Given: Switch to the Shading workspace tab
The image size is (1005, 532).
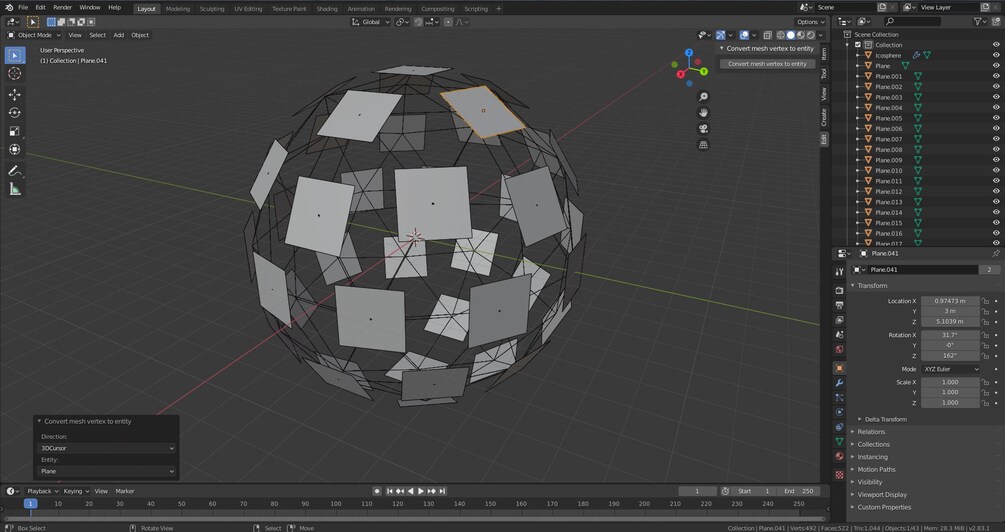Looking at the screenshot, I should point(327,9).
